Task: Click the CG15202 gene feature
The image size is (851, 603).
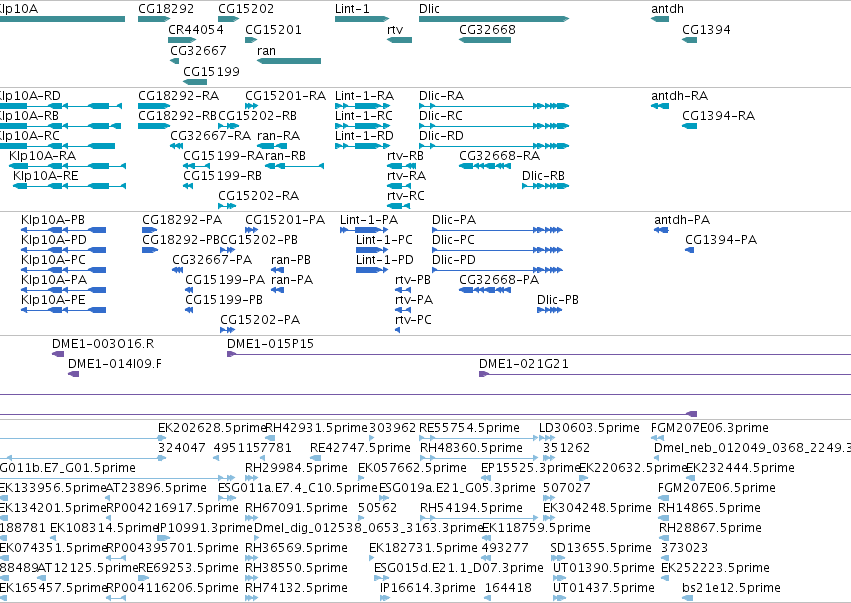Action: click(228, 19)
